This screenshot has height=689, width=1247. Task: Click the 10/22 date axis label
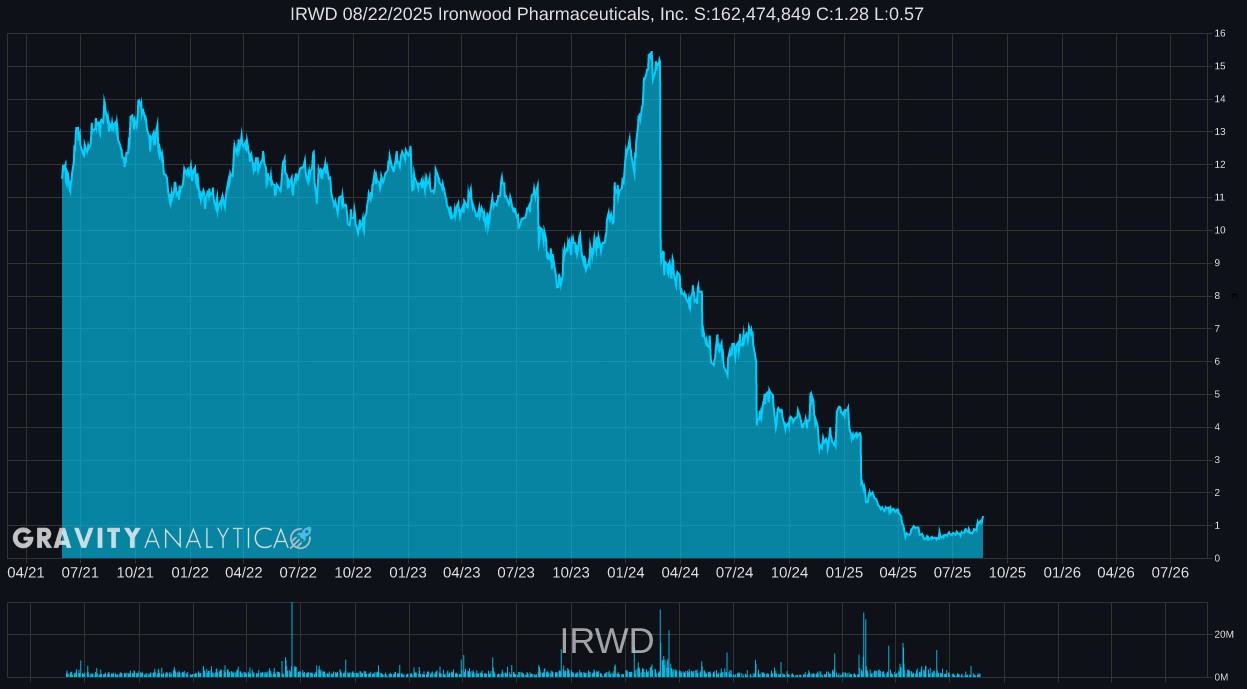[353, 572]
